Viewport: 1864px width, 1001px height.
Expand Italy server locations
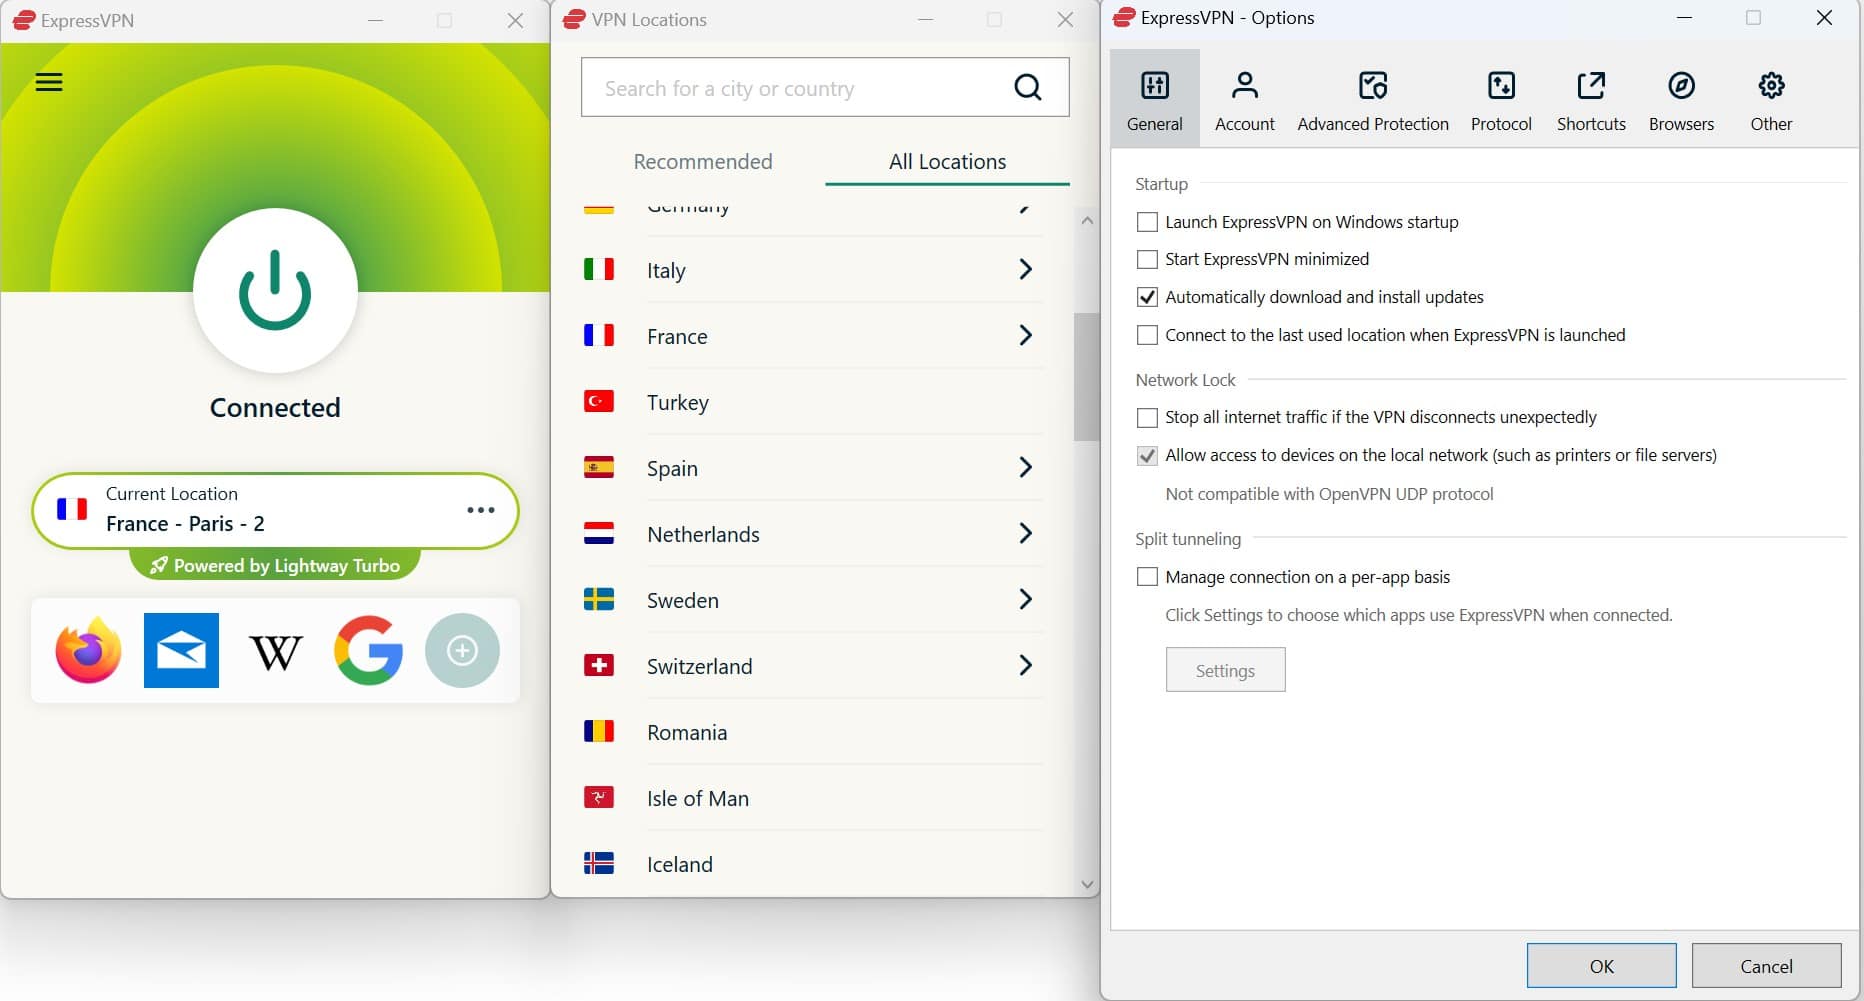coord(1025,269)
